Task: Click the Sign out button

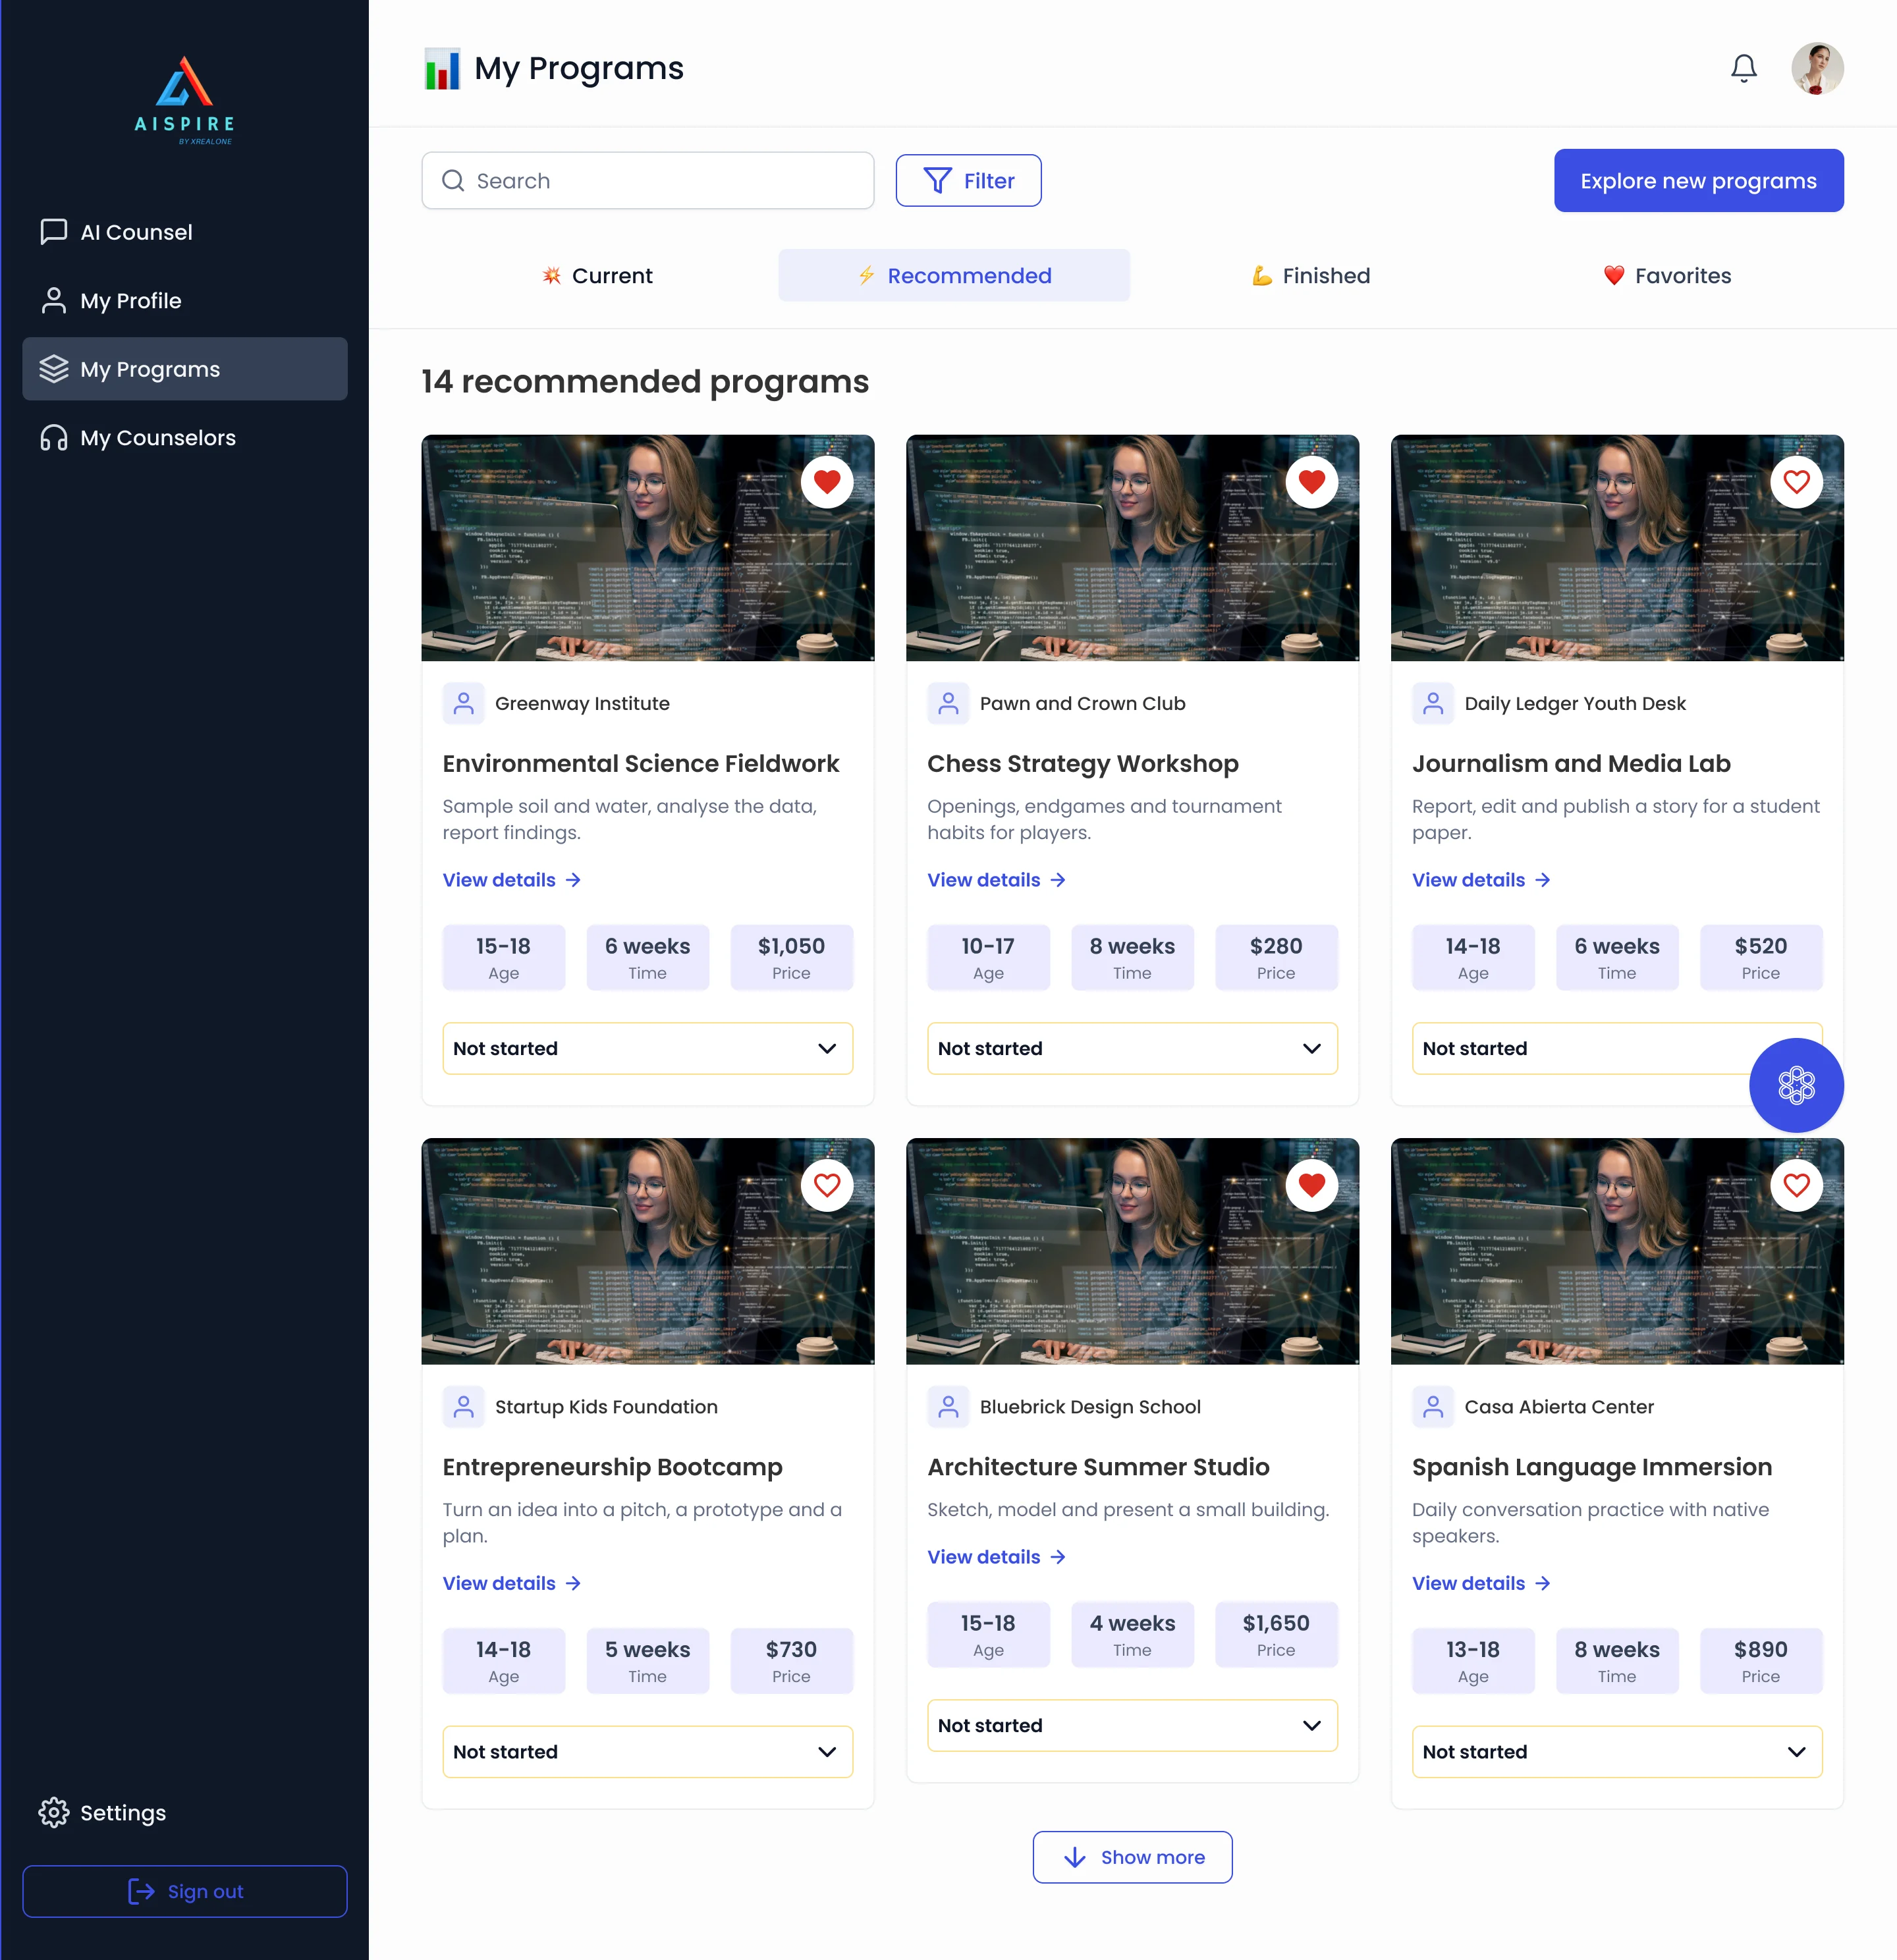Action: click(x=185, y=1892)
